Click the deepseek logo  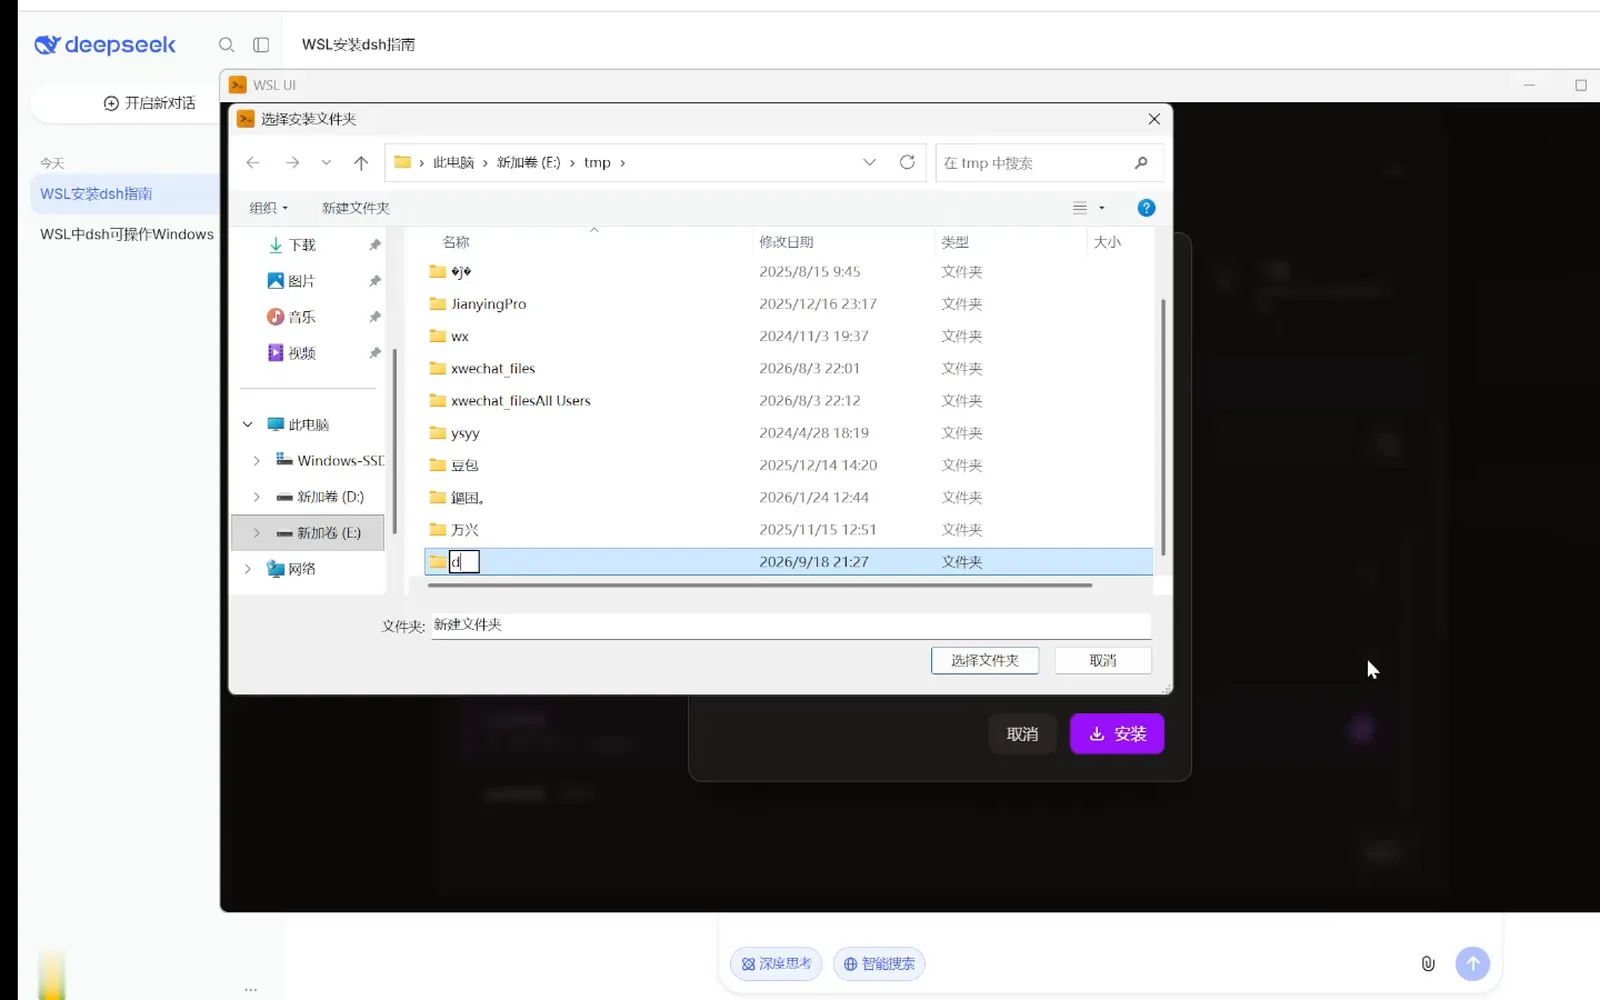click(105, 45)
